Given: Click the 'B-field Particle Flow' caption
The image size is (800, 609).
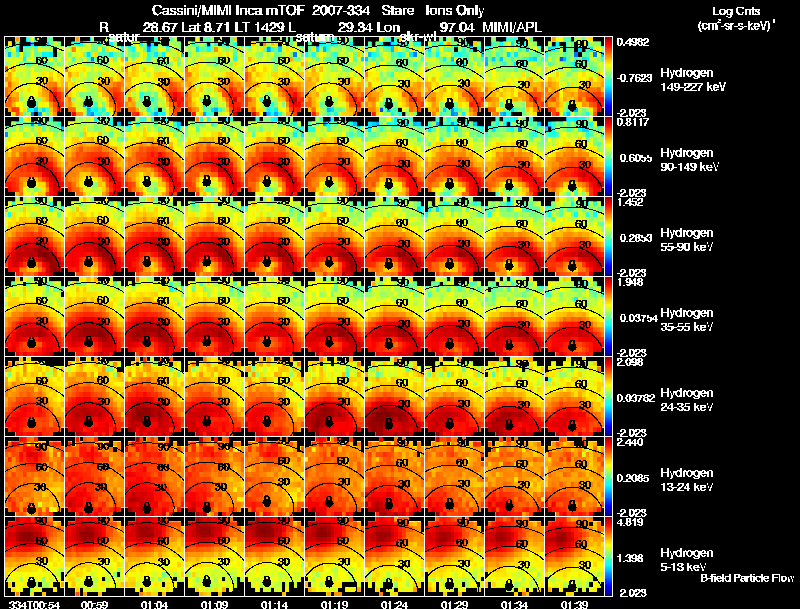Looking at the screenshot, I should pyautogui.click(x=747, y=578).
